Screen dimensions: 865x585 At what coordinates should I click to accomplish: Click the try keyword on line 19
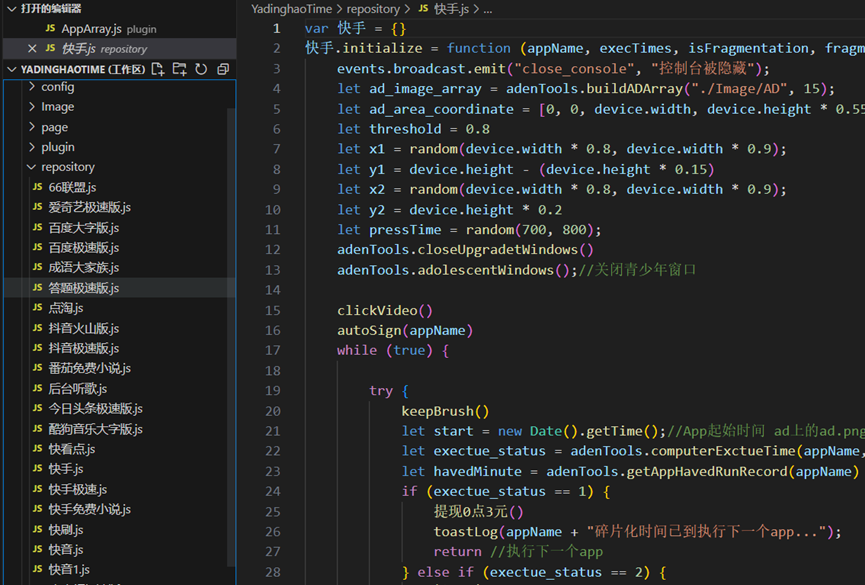pyautogui.click(x=381, y=391)
